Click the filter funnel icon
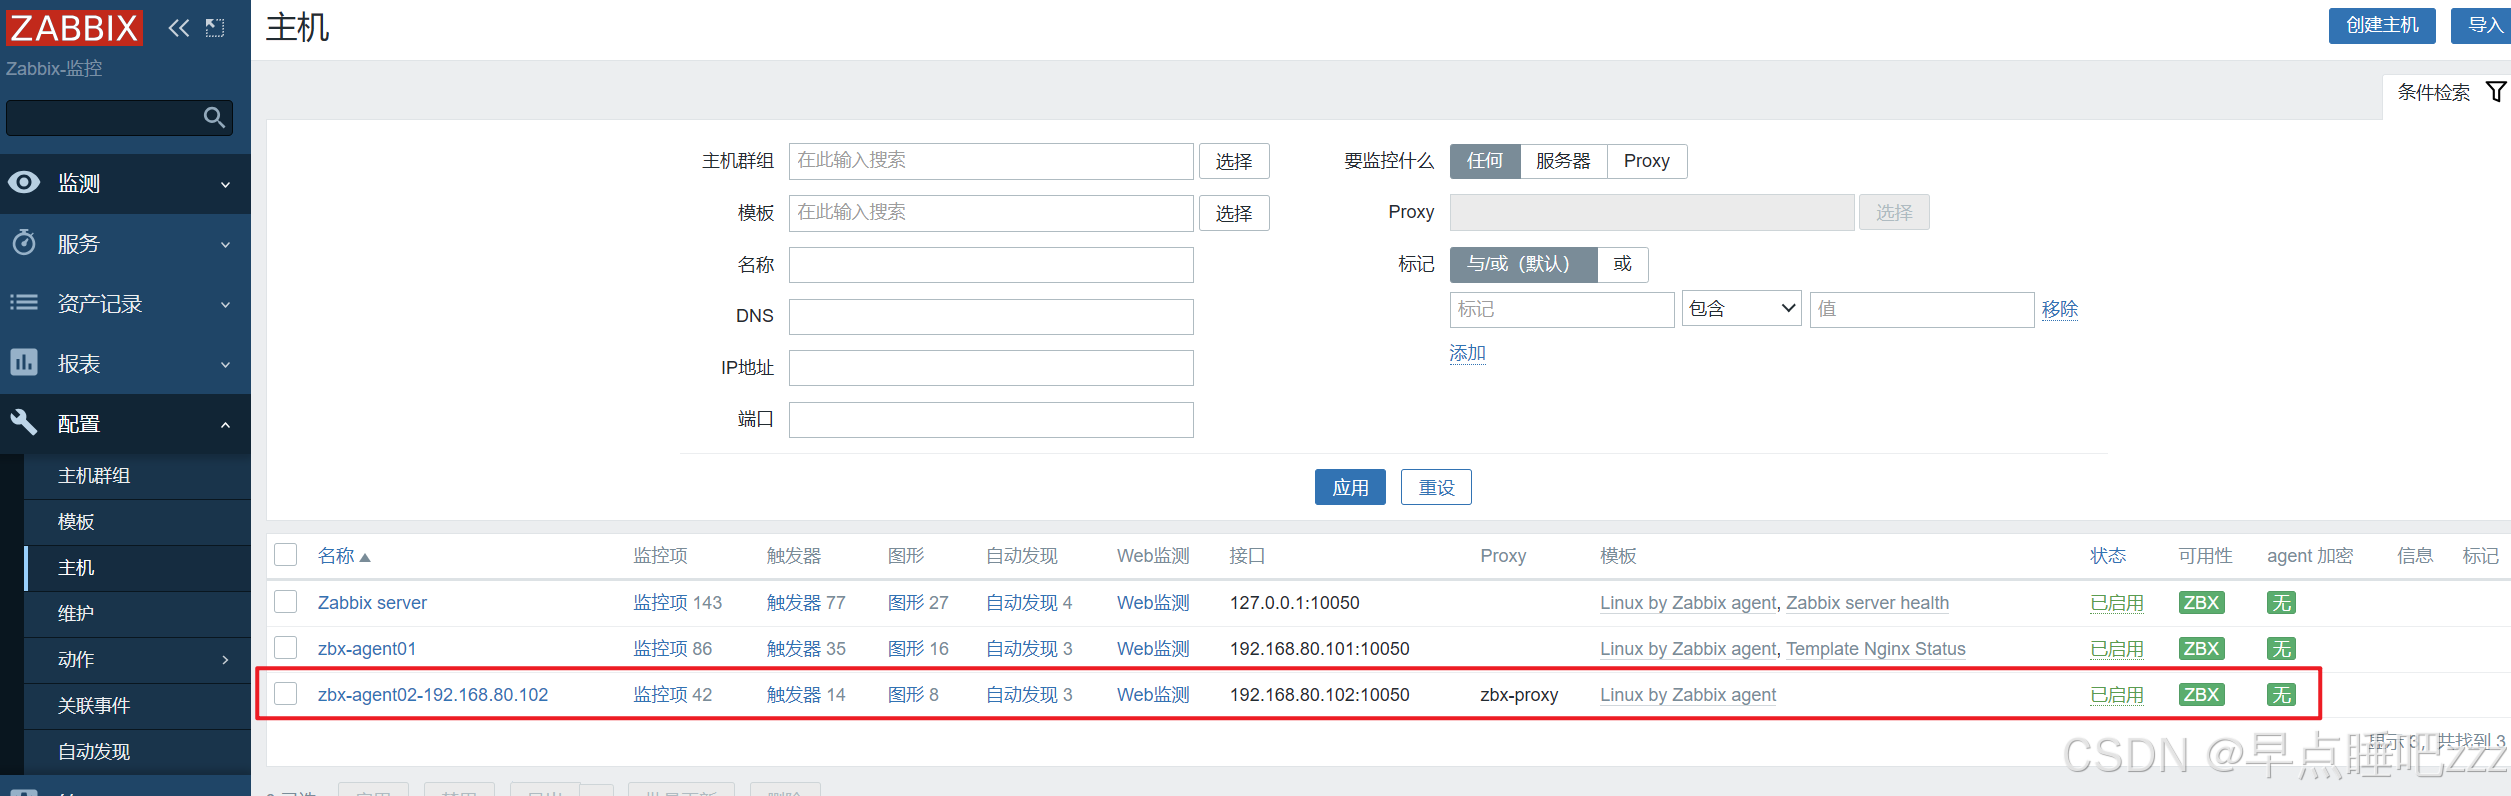 2496,92
